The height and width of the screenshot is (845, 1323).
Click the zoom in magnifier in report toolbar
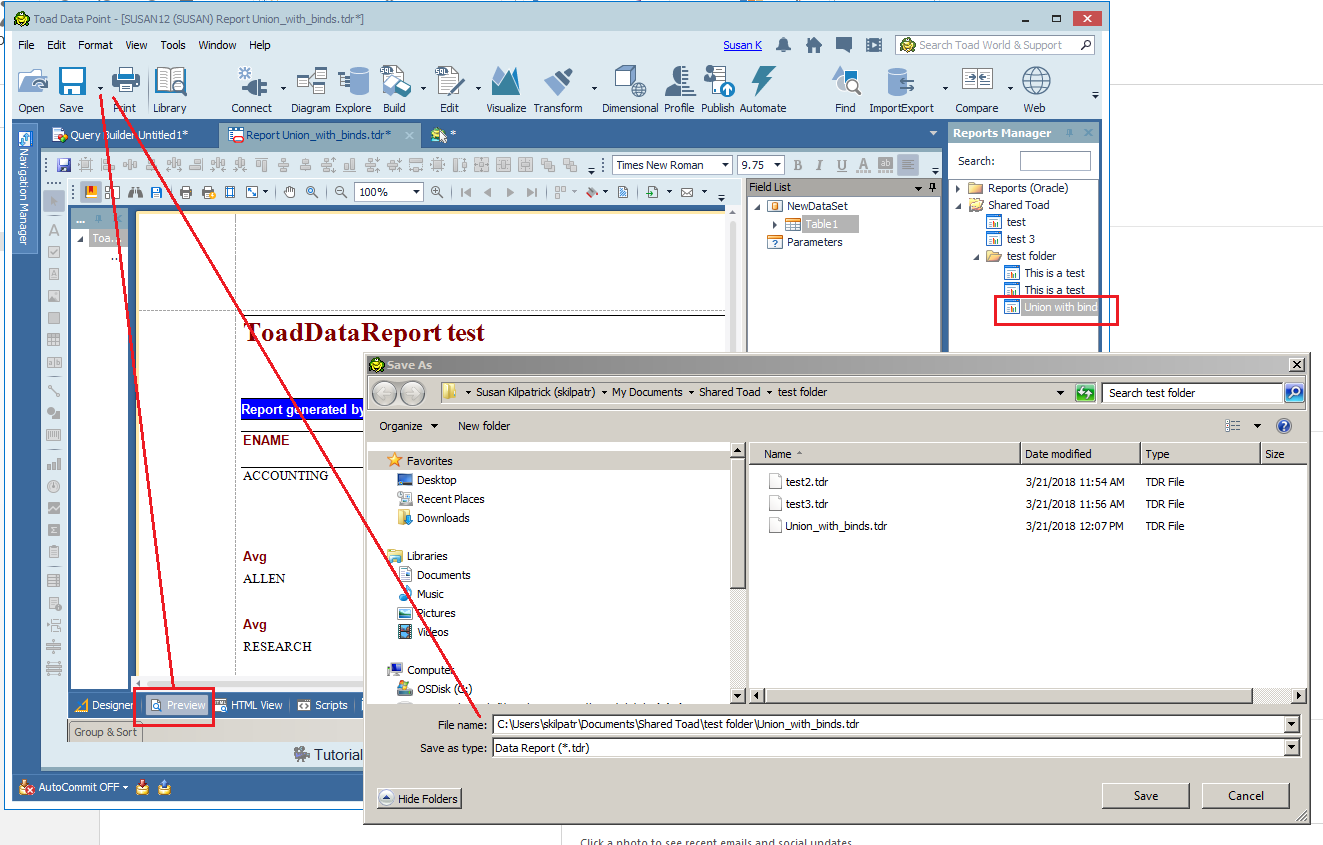coord(437,192)
